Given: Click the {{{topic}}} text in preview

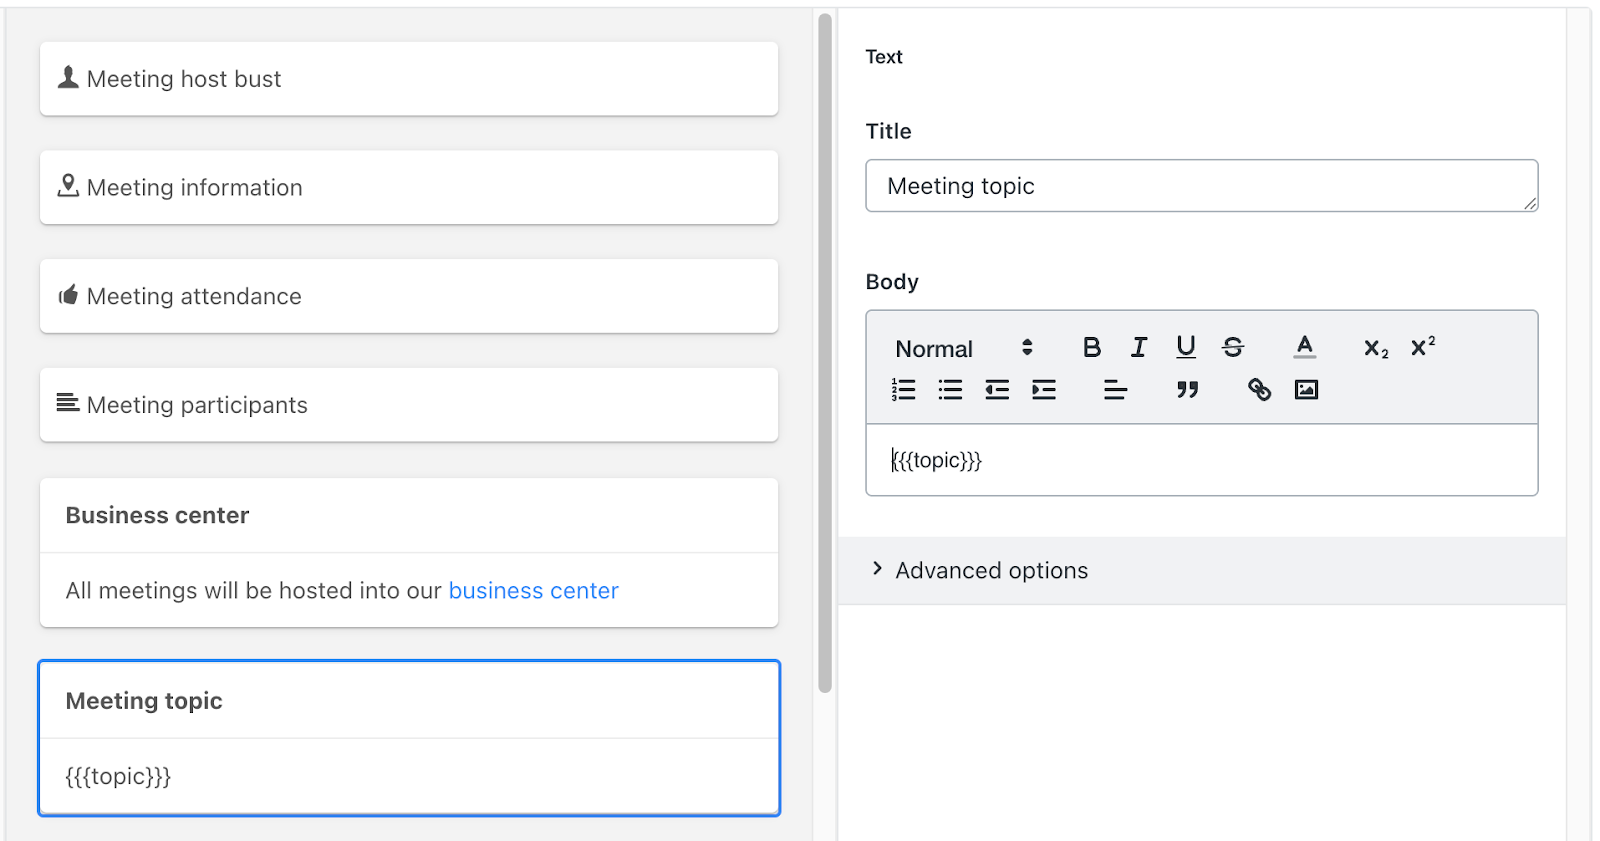Looking at the screenshot, I should [x=118, y=777].
